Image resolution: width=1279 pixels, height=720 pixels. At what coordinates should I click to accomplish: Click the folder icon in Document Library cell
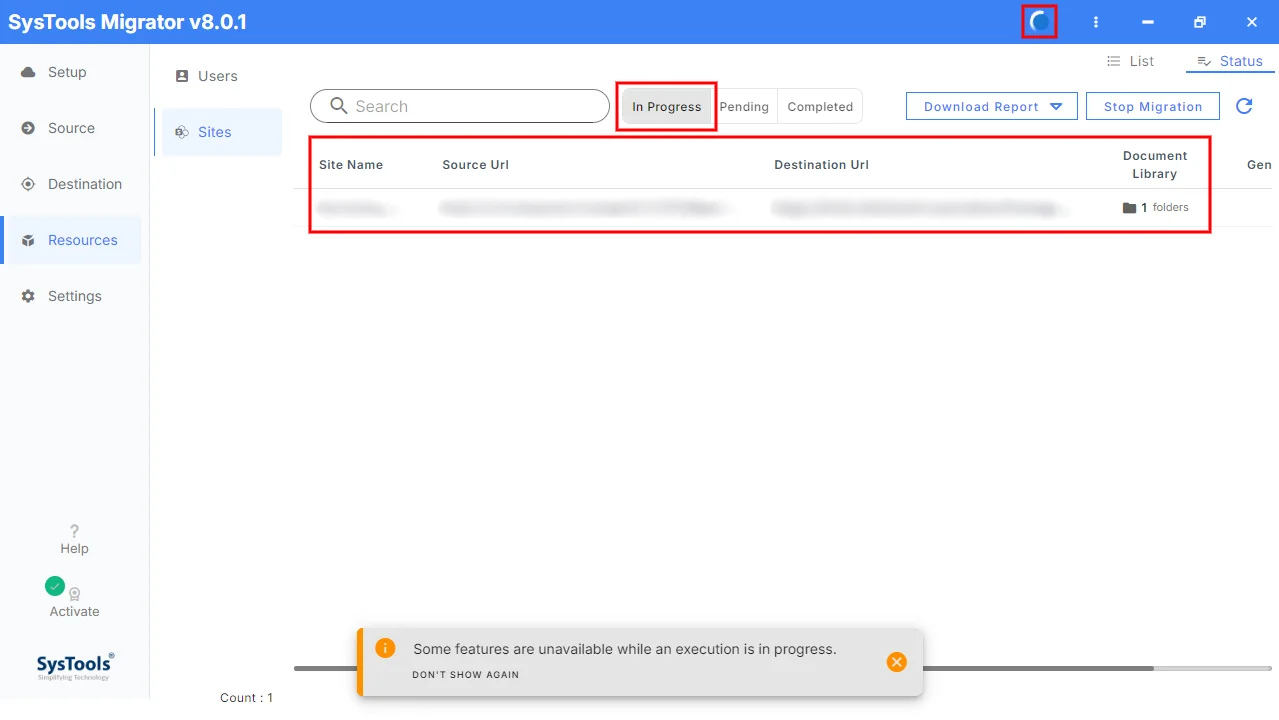1129,208
